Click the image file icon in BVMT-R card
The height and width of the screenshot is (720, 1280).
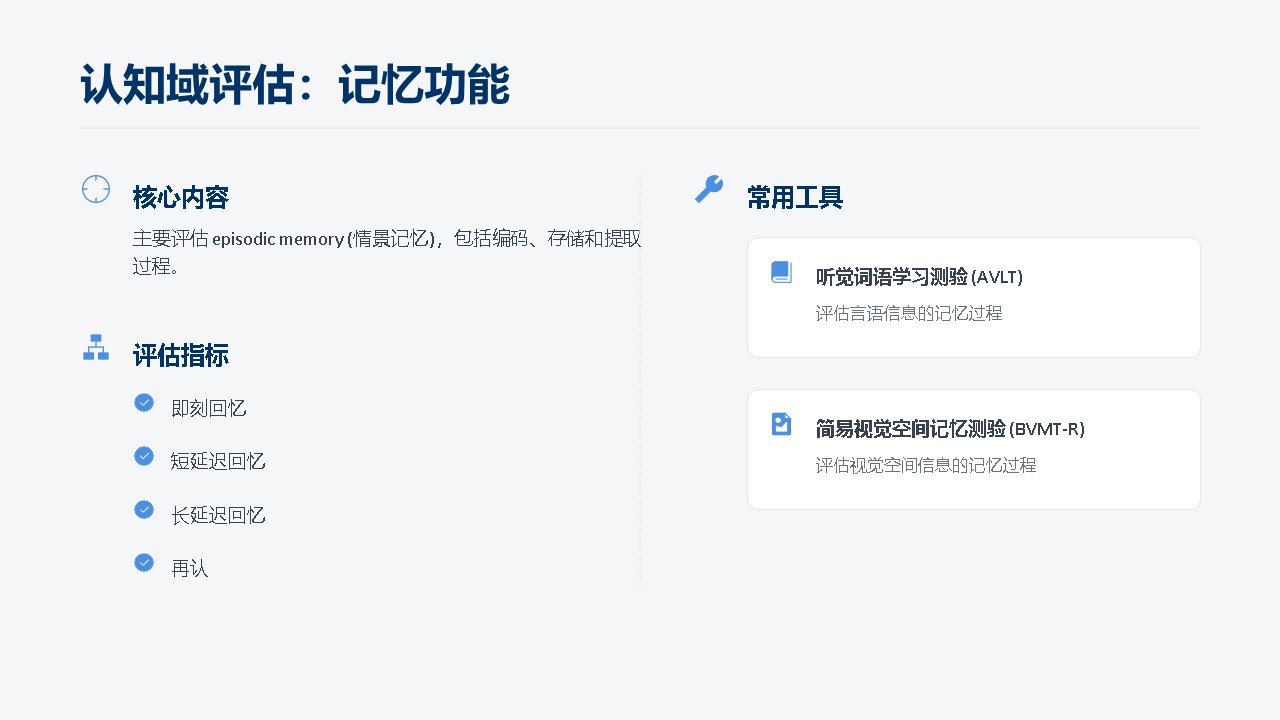[781, 424]
